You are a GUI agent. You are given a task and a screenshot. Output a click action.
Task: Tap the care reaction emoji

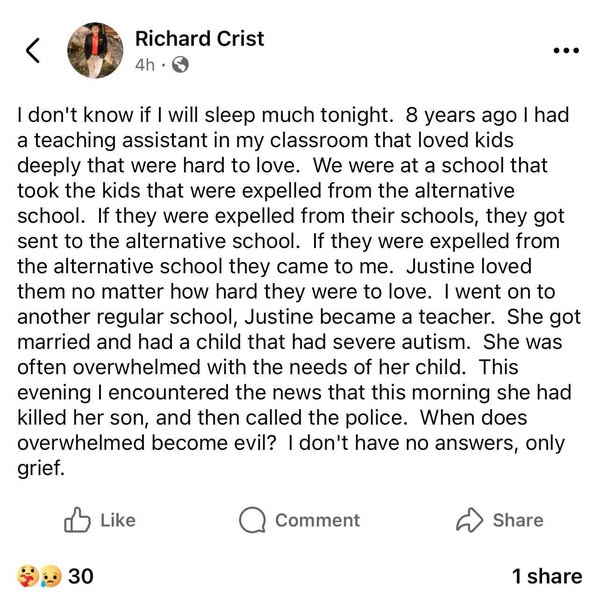[x=25, y=576]
